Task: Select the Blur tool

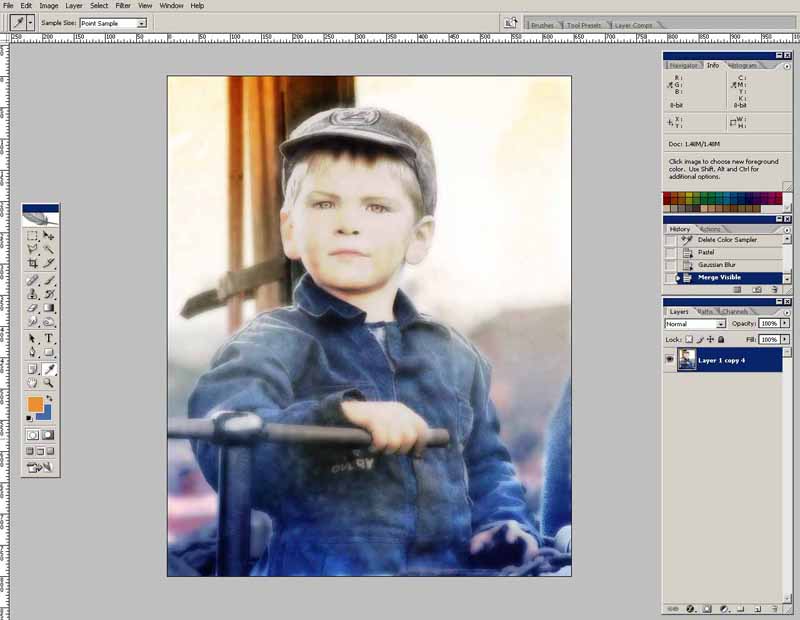Action: click(33, 321)
